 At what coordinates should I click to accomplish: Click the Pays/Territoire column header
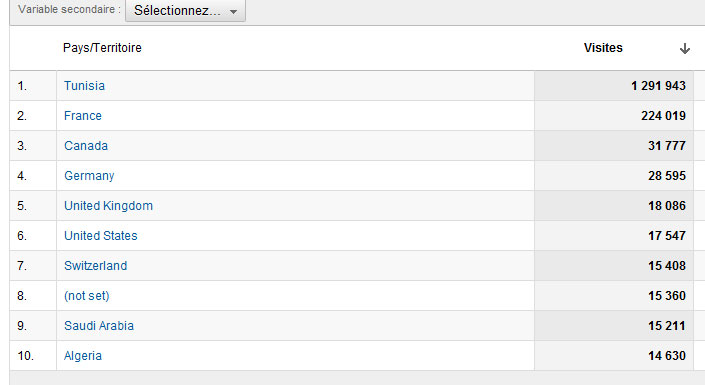click(x=102, y=48)
